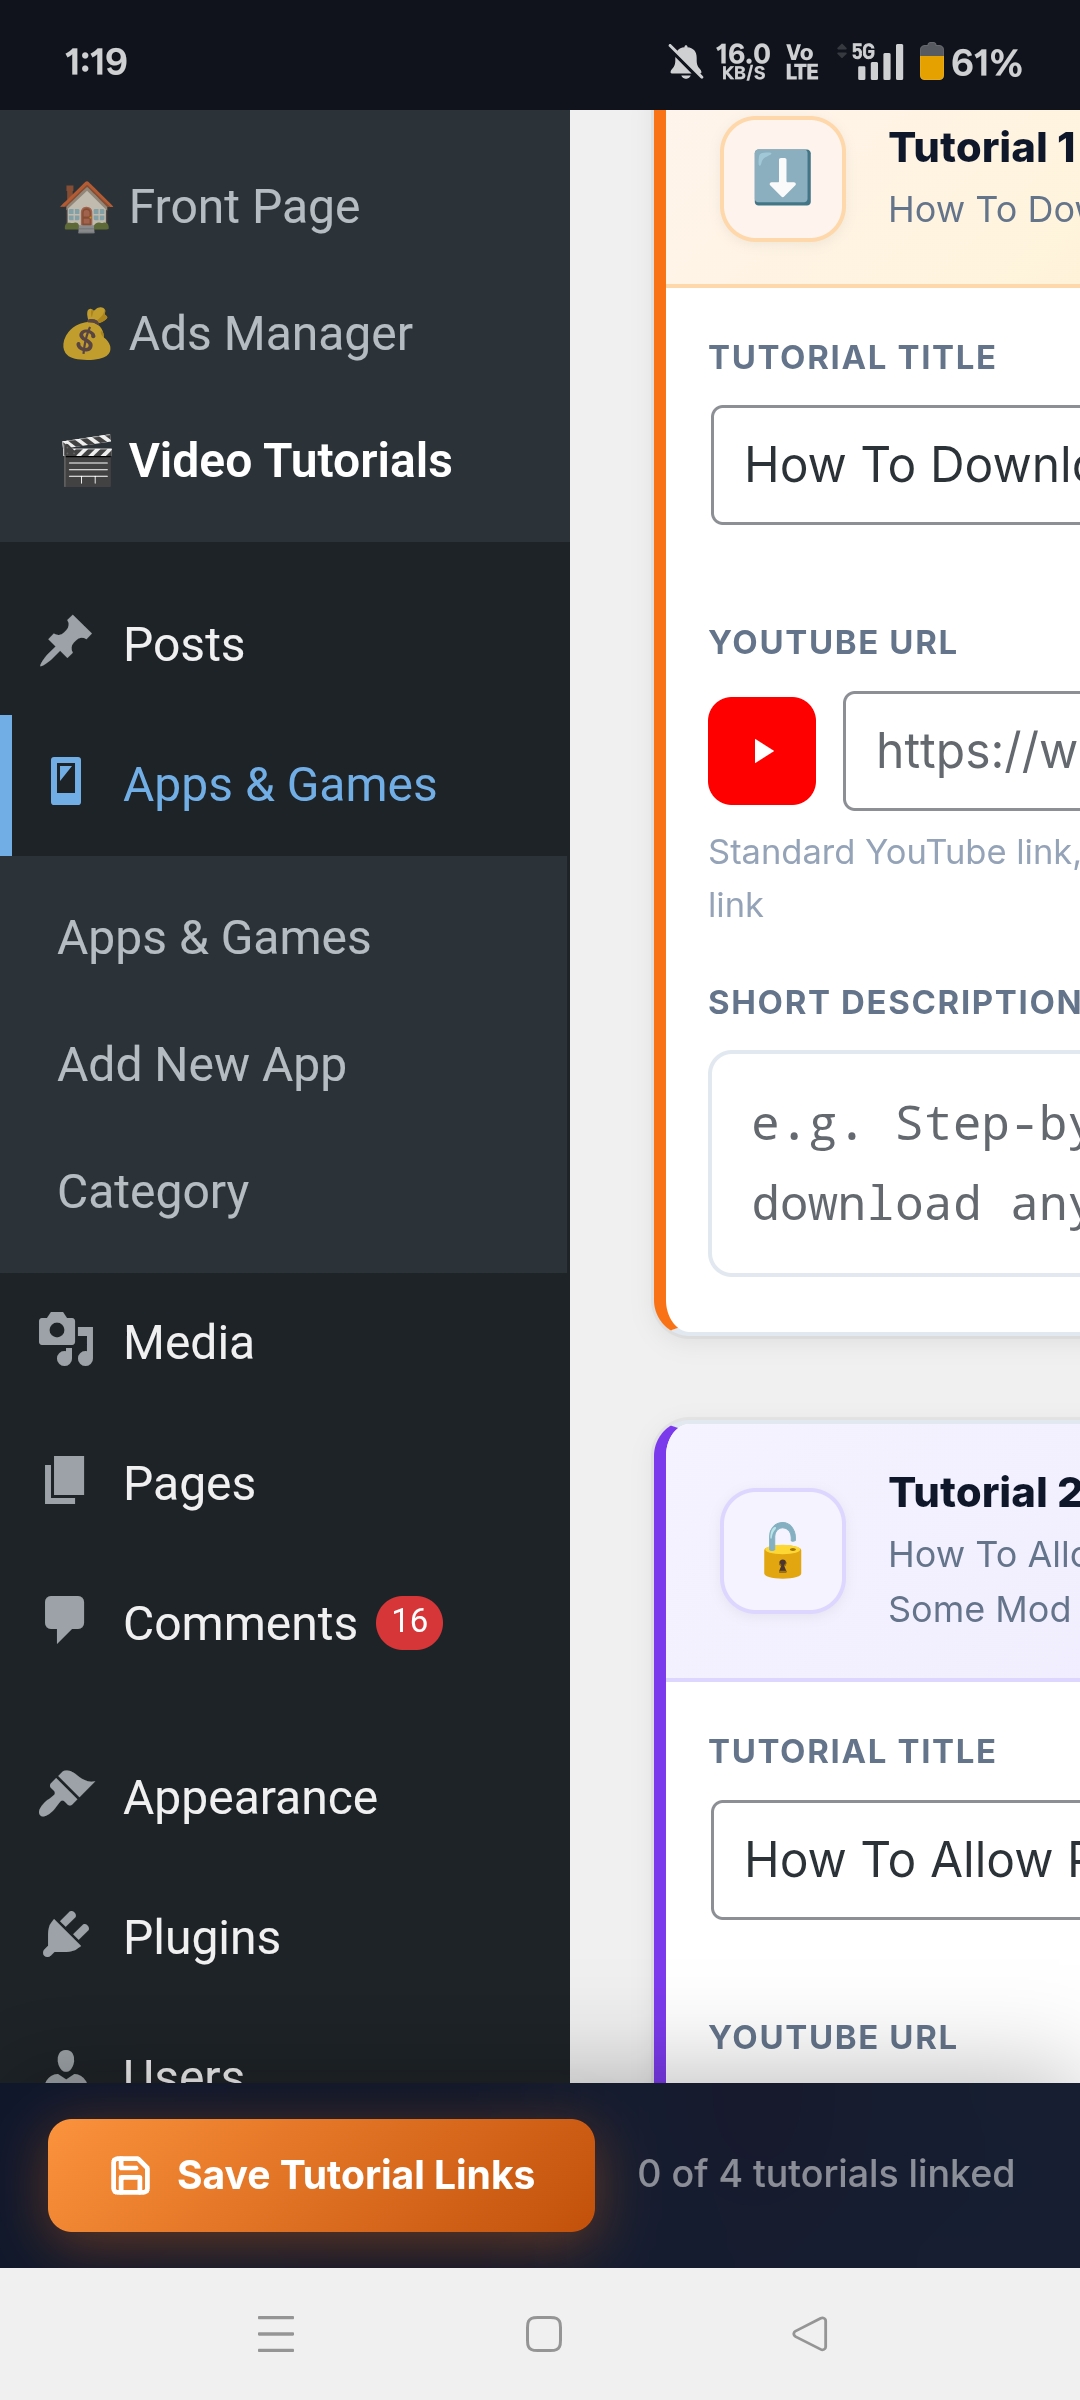Click Save Tutorial Links button
The width and height of the screenshot is (1080, 2400).
coord(321,2175)
